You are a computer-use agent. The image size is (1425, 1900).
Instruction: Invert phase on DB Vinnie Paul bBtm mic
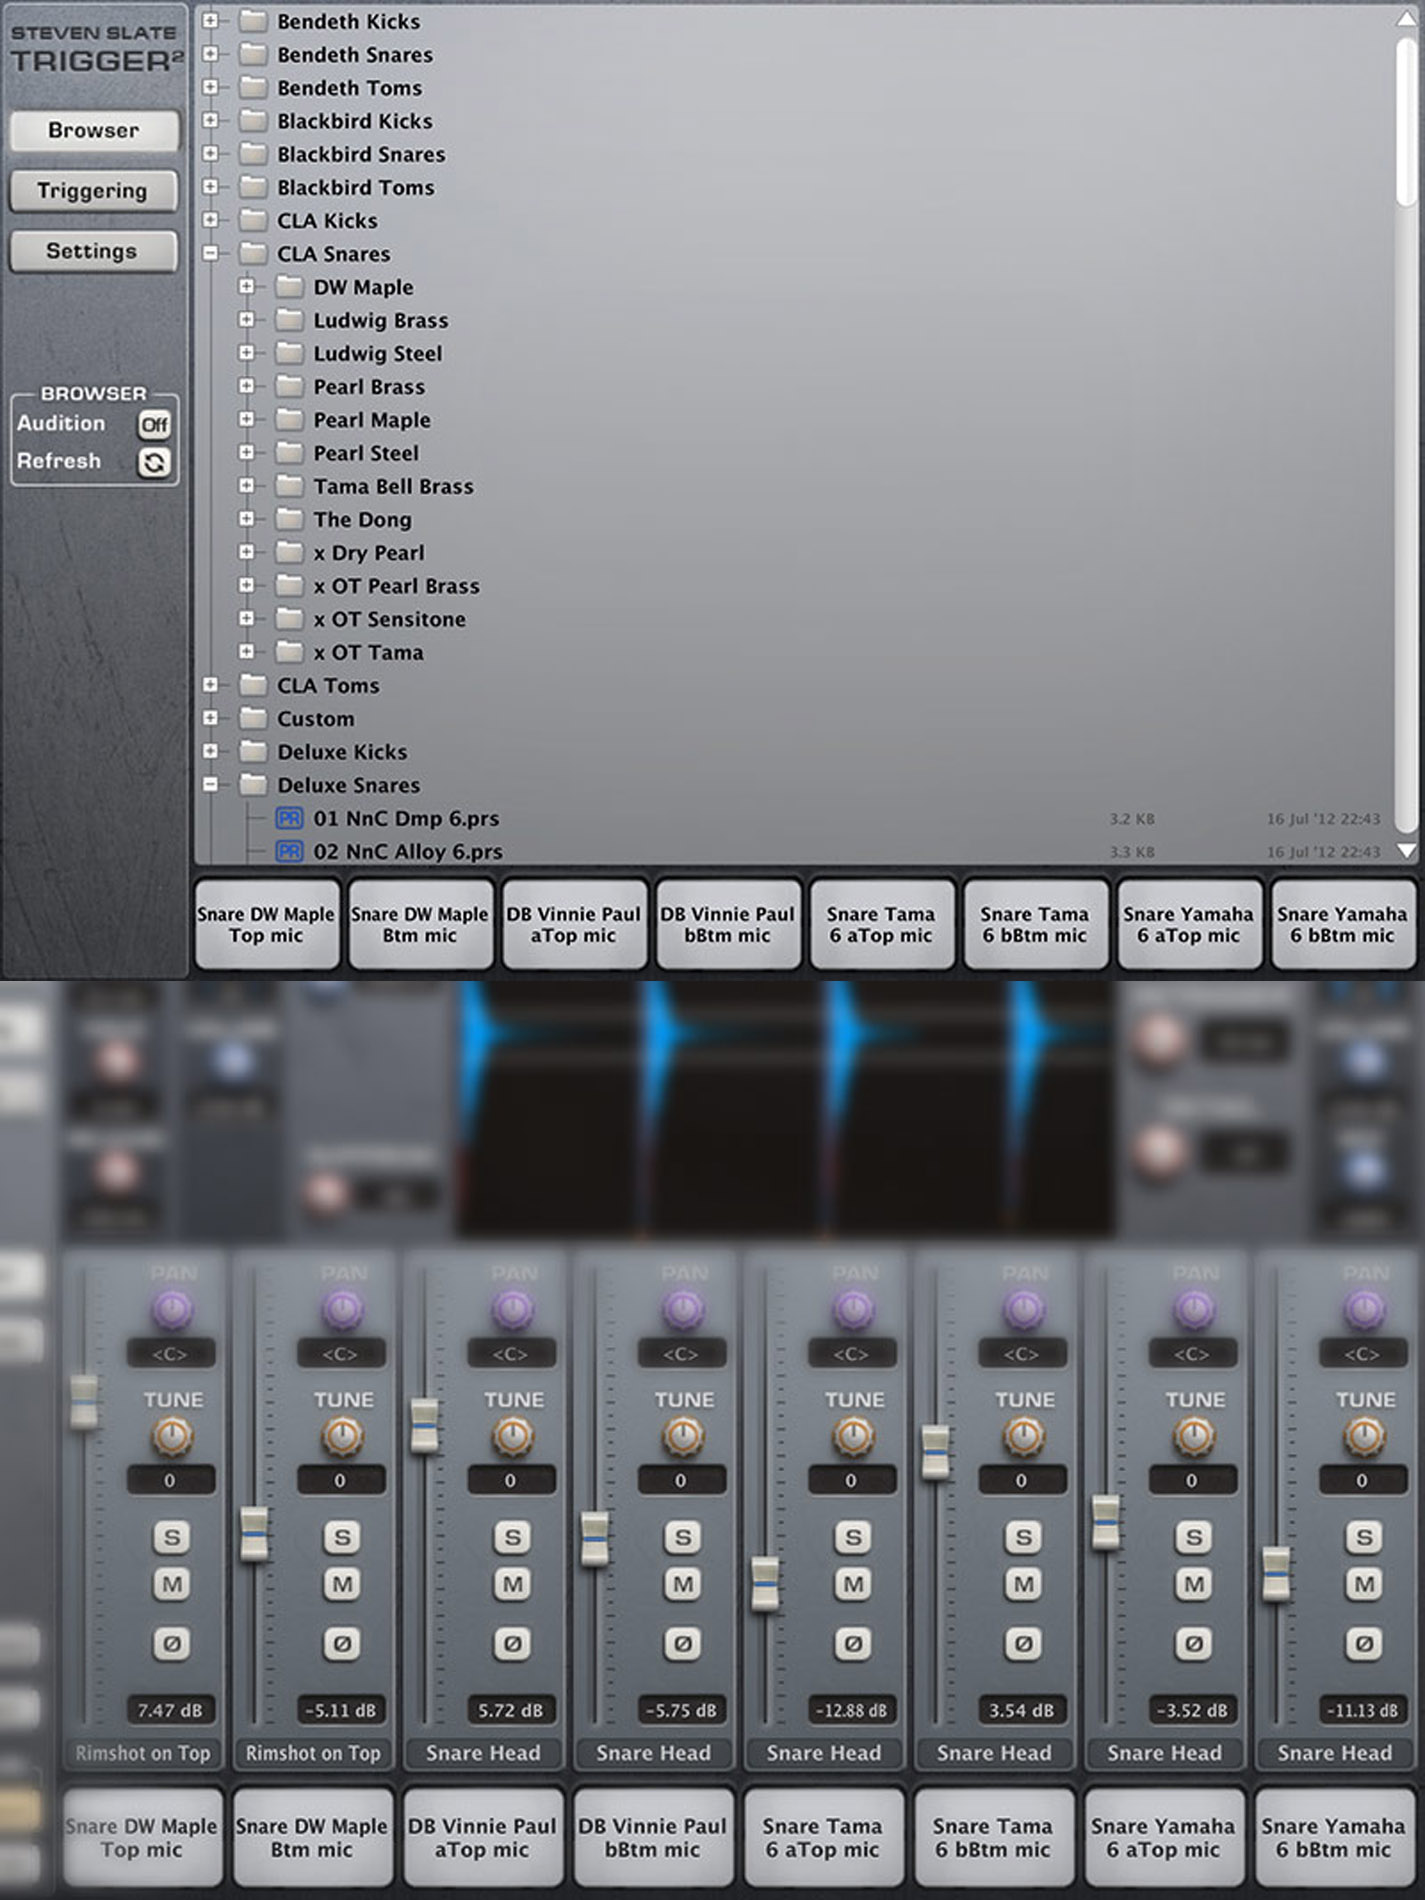(x=683, y=1643)
